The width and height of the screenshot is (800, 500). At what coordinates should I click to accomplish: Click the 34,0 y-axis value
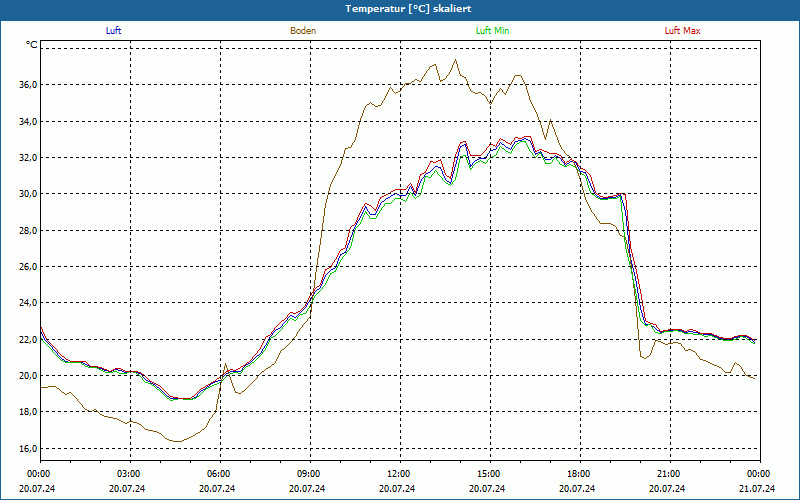point(28,121)
